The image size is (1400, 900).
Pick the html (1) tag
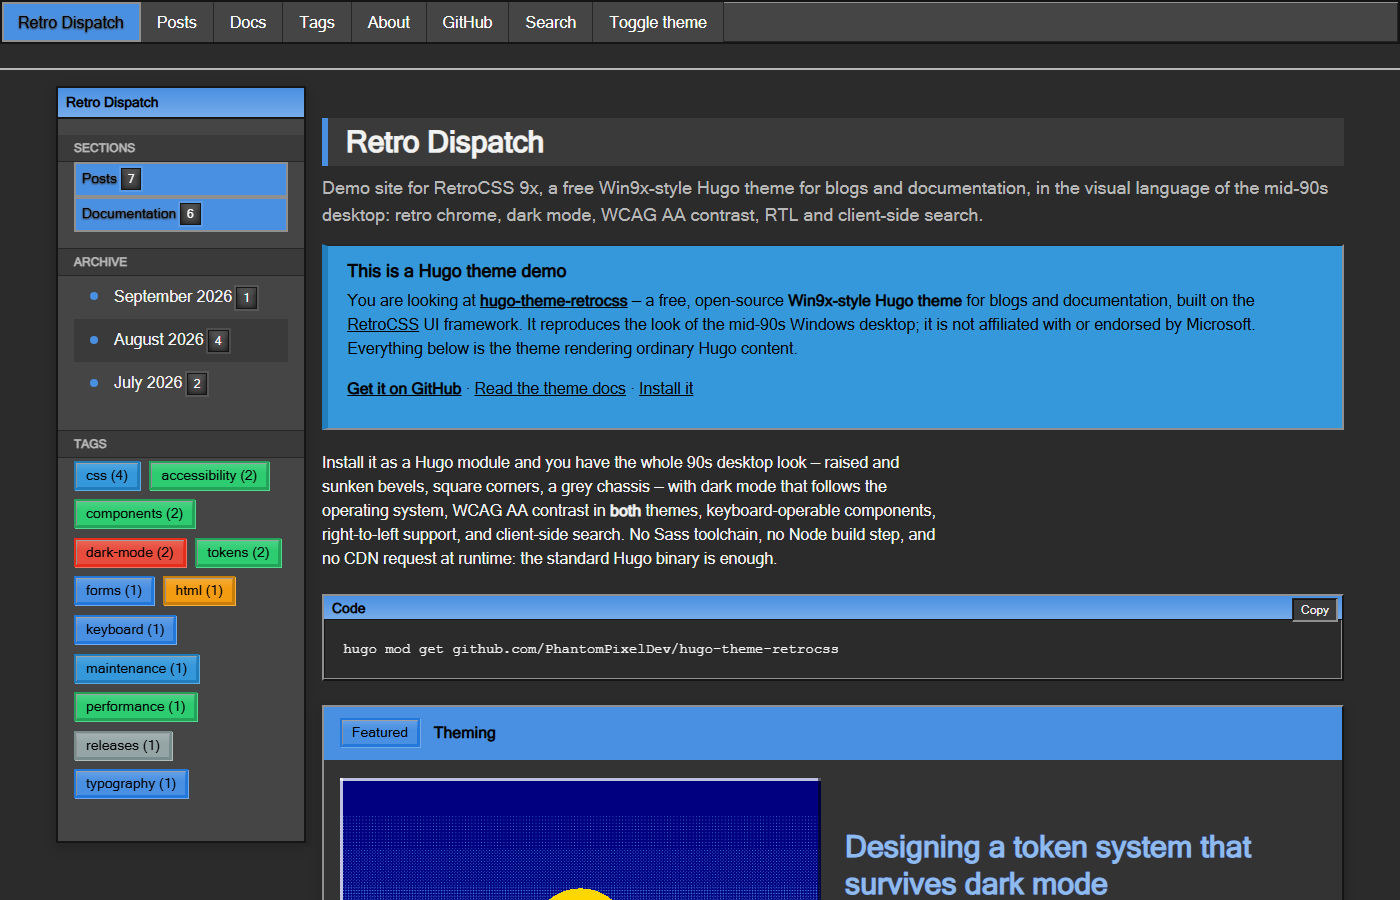[199, 591]
